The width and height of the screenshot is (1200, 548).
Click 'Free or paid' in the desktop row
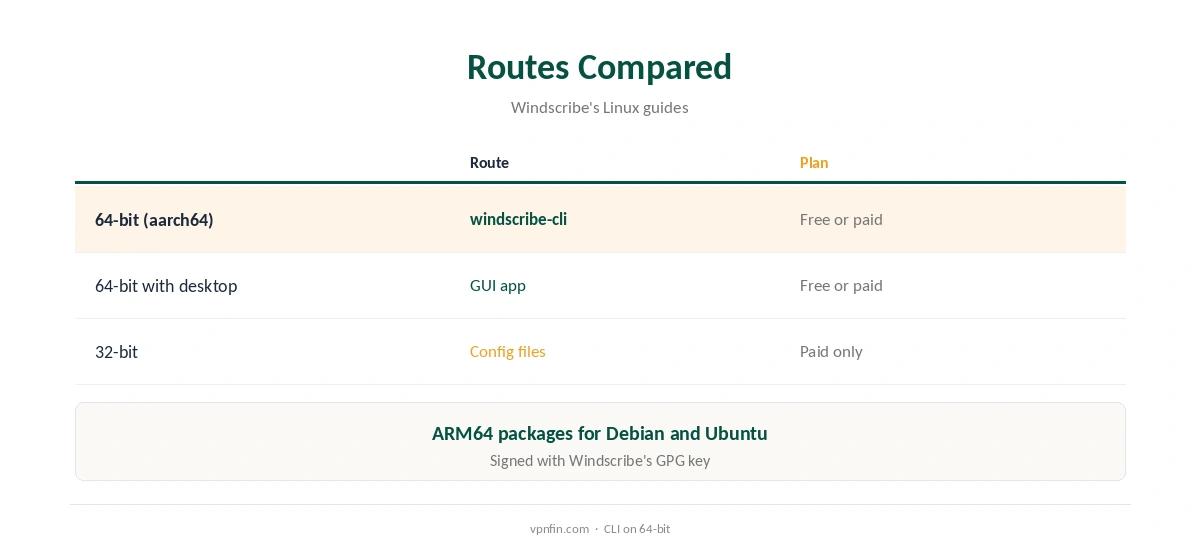[x=841, y=285]
